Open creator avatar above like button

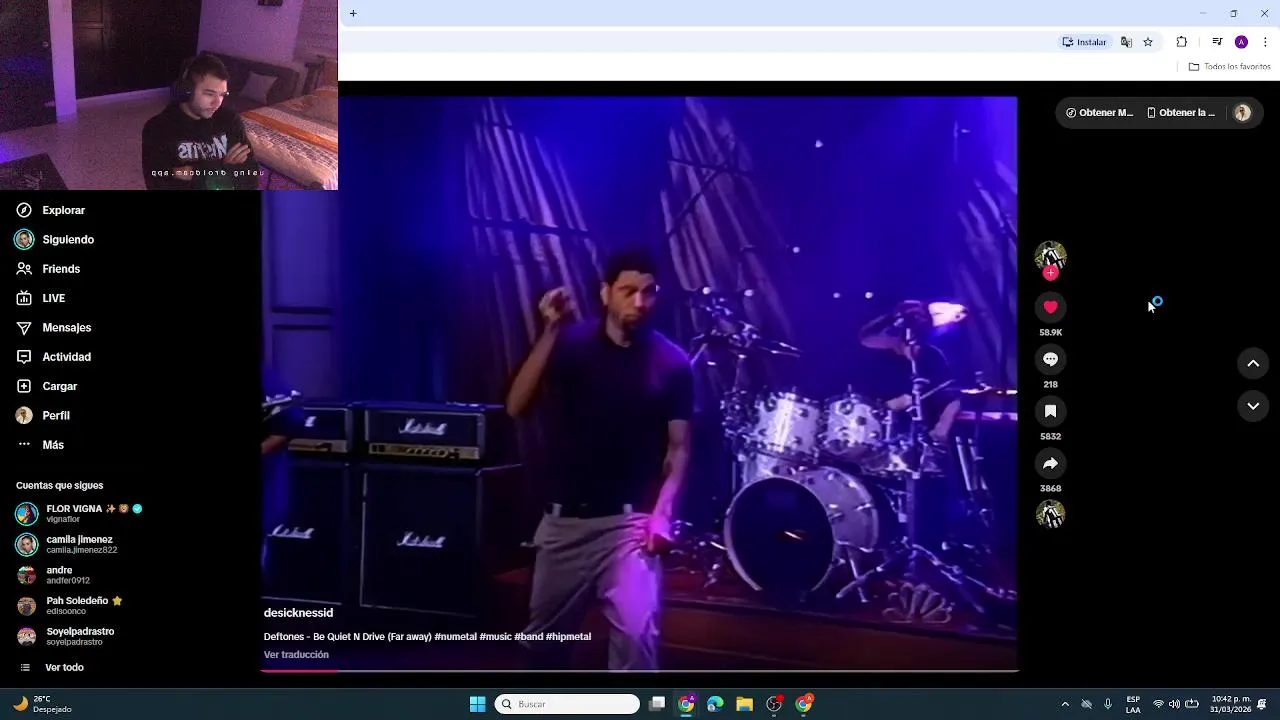click(1050, 257)
